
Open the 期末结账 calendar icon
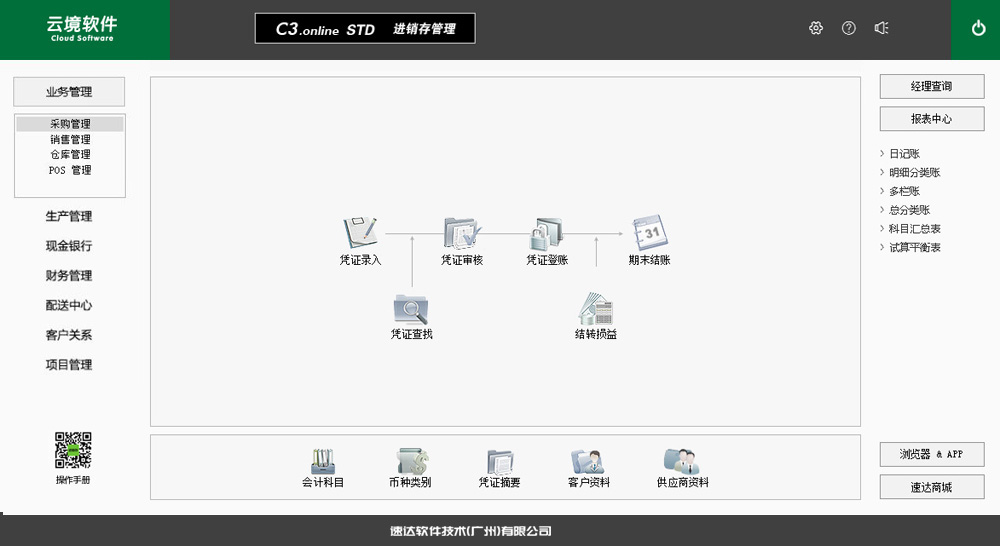coord(649,234)
